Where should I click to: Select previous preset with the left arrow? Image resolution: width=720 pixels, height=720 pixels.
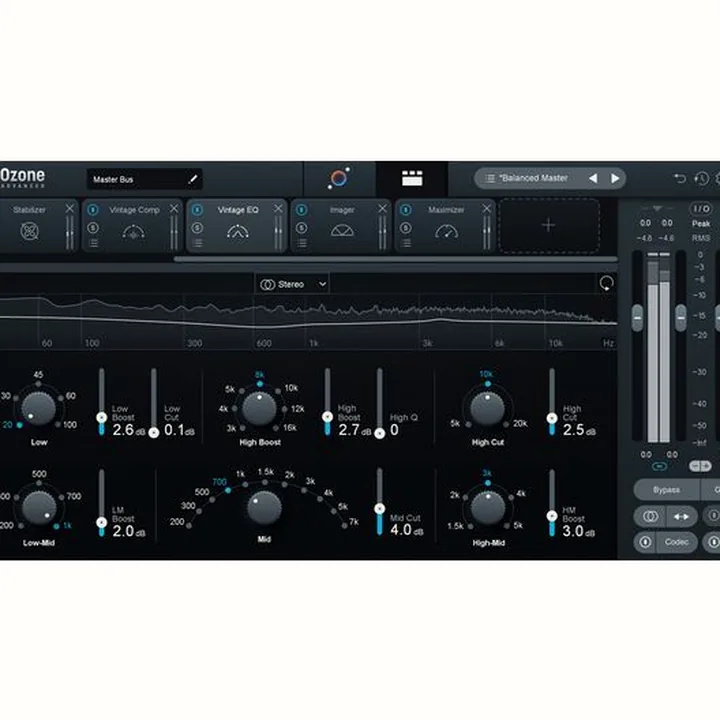tap(593, 178)
